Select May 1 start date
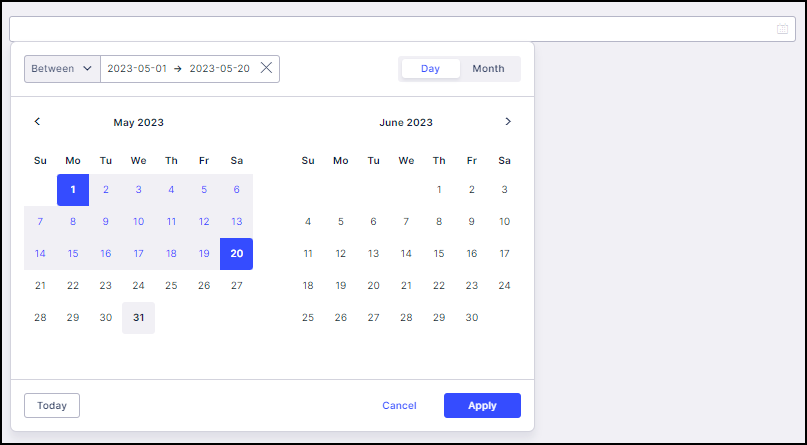807x445 pixels. click(73, 190)
